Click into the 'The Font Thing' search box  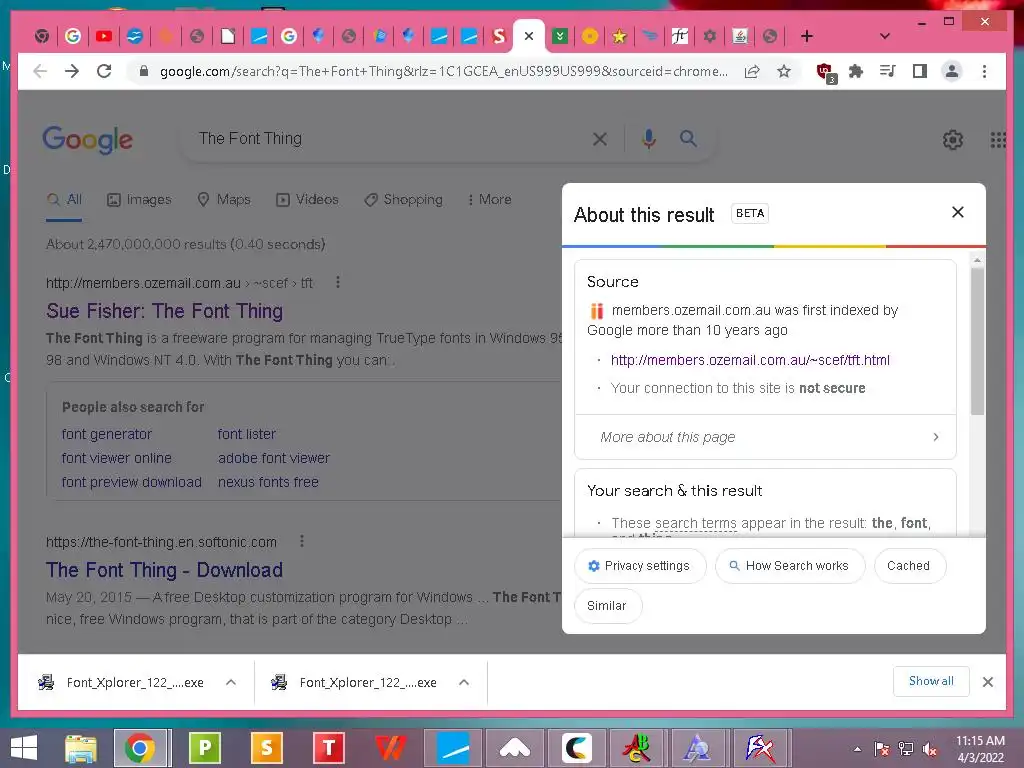tap(385, 138)
